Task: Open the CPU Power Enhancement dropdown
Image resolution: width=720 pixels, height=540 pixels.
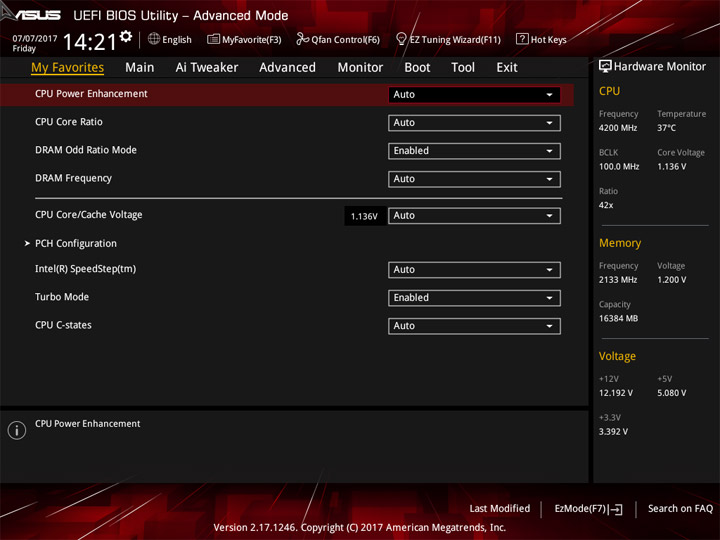Action: click(474, 95)
